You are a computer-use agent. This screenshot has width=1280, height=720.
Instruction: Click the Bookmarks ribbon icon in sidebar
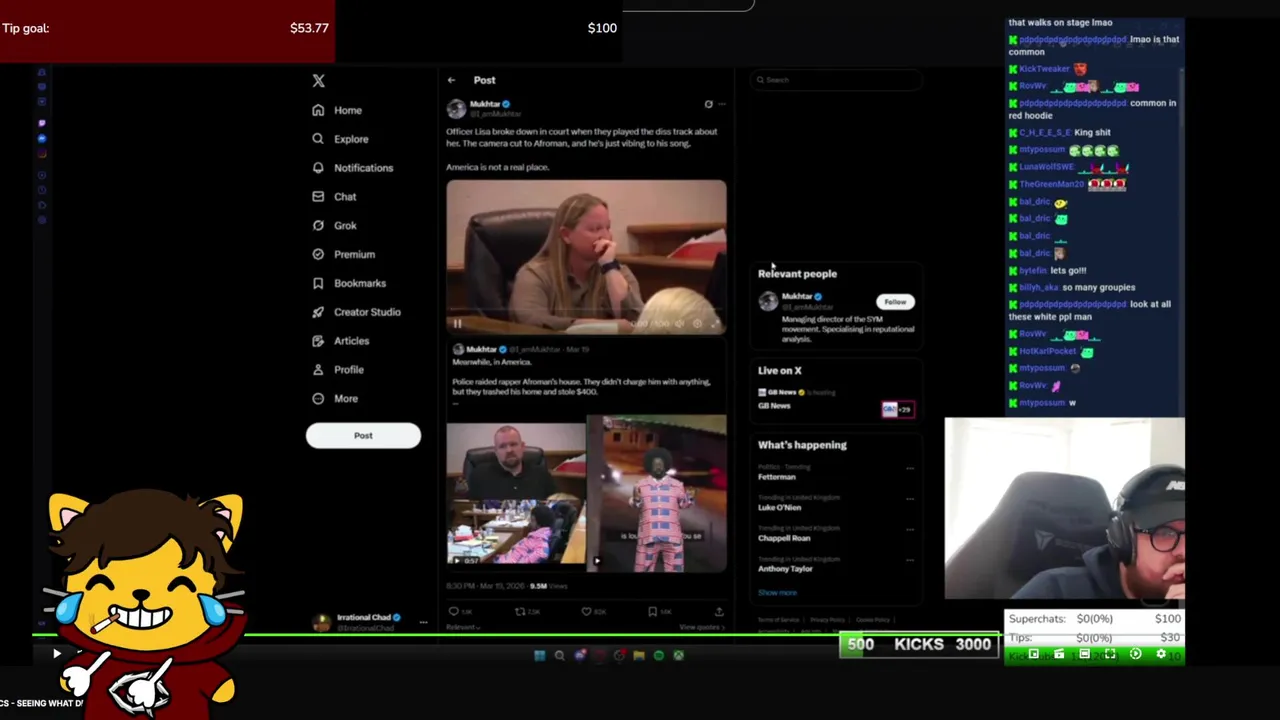318,283
